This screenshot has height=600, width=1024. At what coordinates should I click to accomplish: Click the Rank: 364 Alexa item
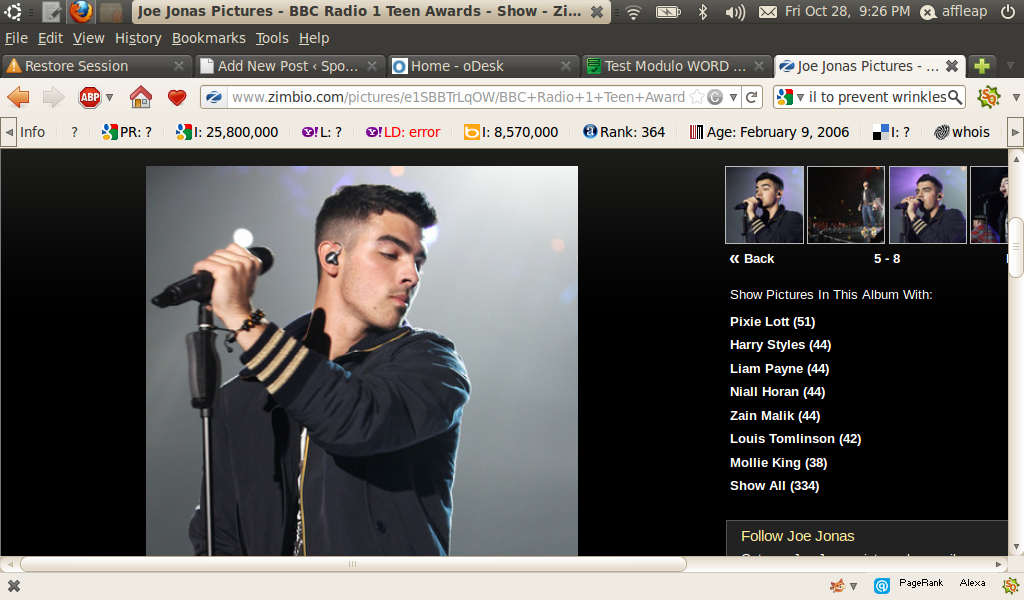624,132
